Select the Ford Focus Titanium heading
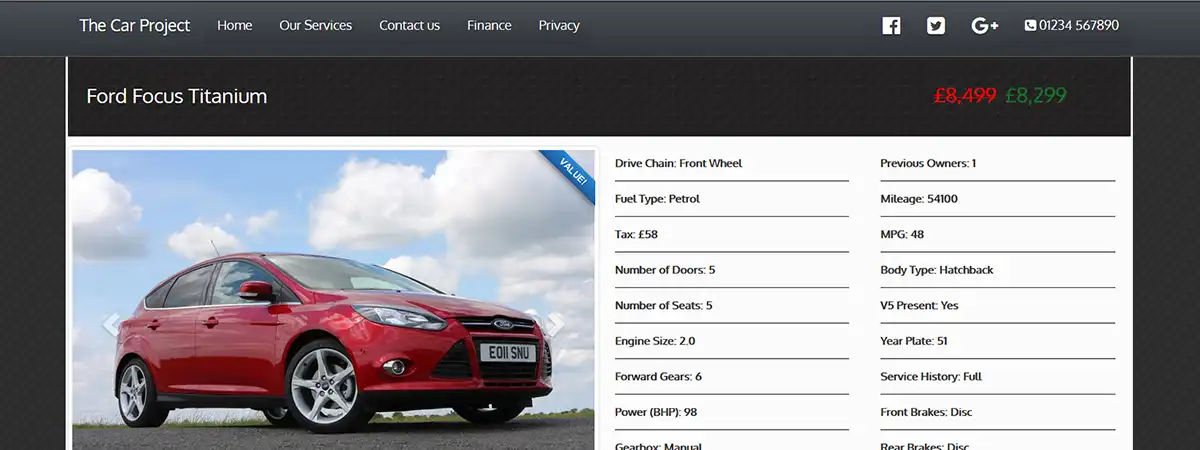This screenshot has height=450, width=1200. click(x=177, y=97)
